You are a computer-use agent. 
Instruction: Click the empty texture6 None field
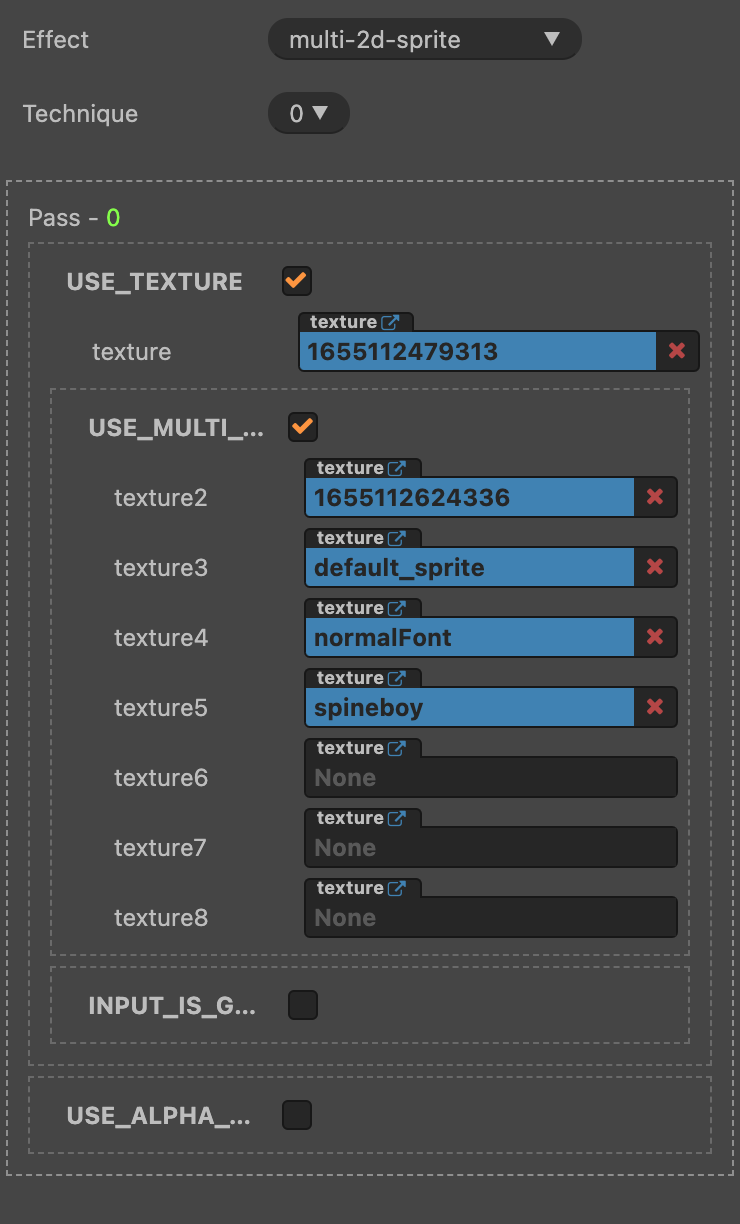[491, 777]
